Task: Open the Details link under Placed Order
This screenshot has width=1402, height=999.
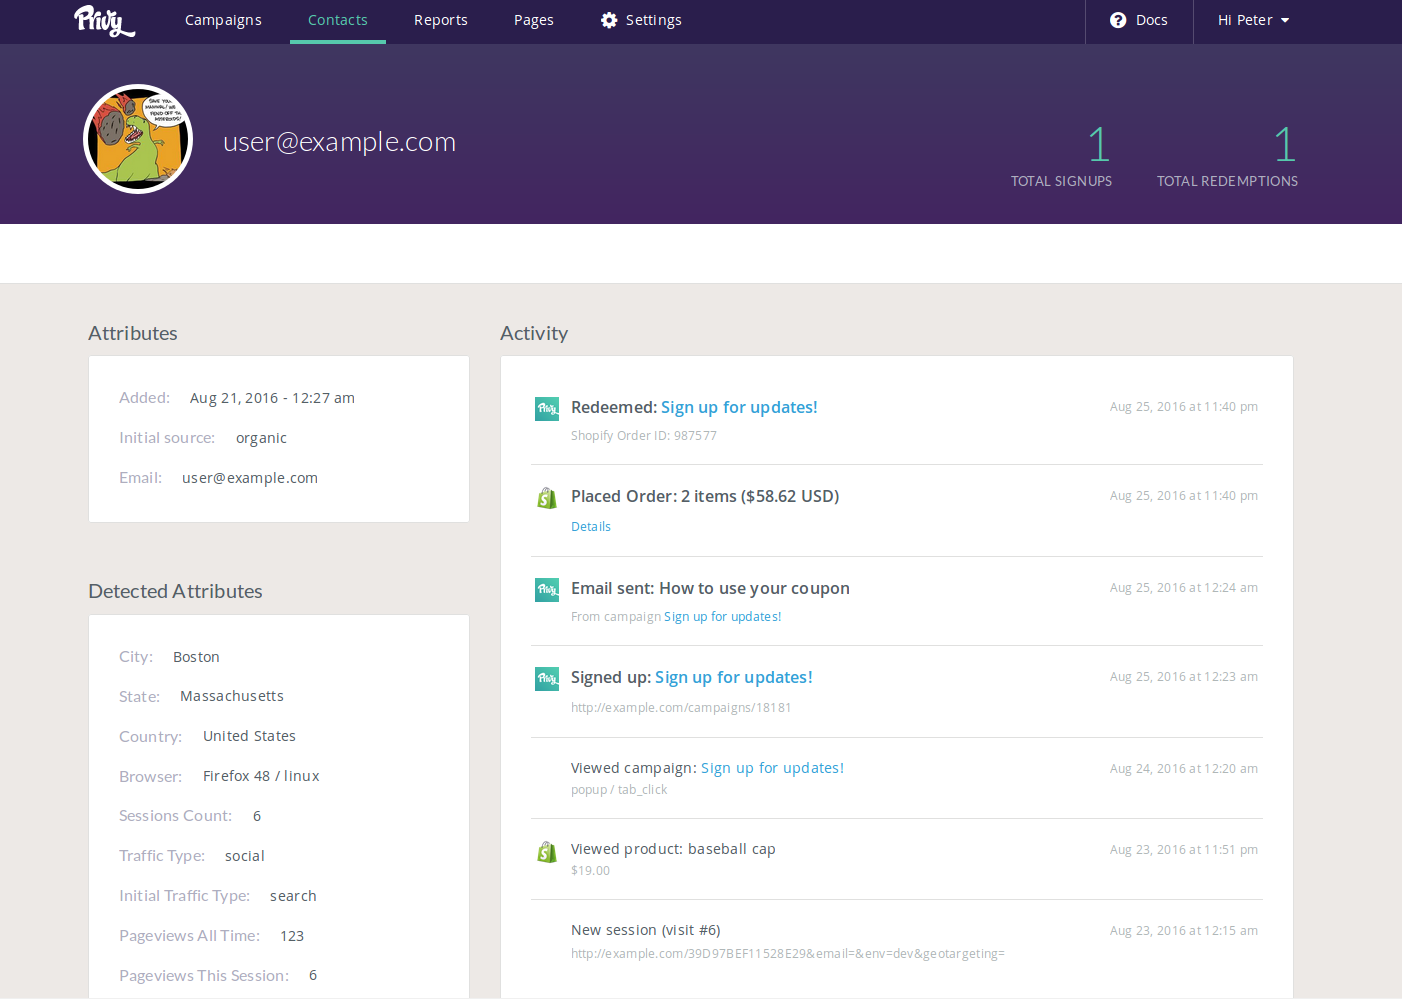Action: 590,527
